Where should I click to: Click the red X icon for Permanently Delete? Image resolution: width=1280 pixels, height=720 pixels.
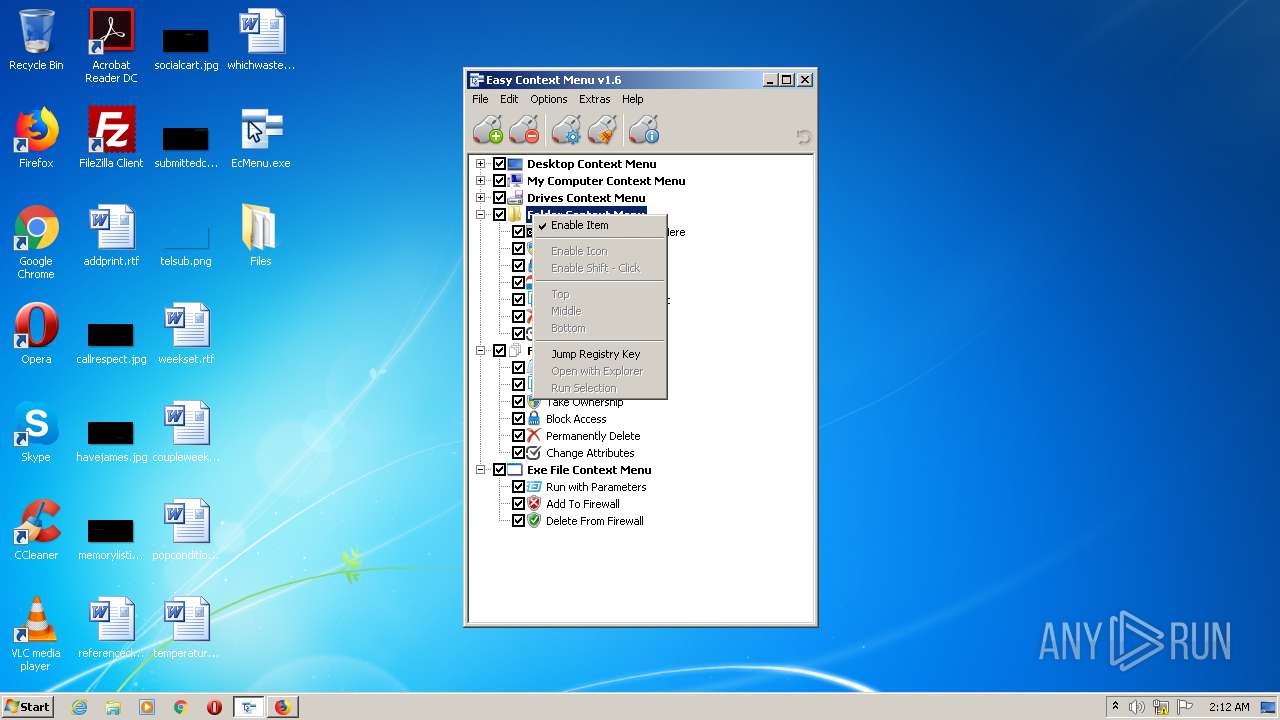click(x=534, y=436)
